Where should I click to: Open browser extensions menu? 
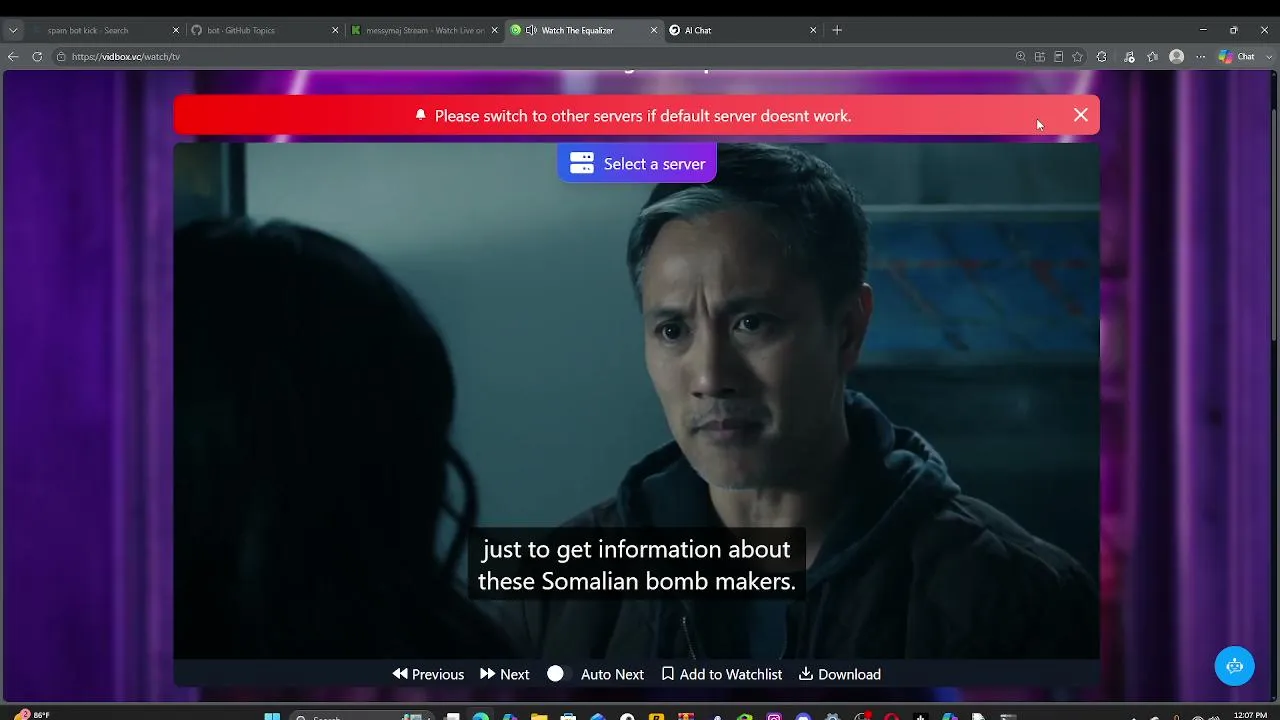(x=1102, y=57)
